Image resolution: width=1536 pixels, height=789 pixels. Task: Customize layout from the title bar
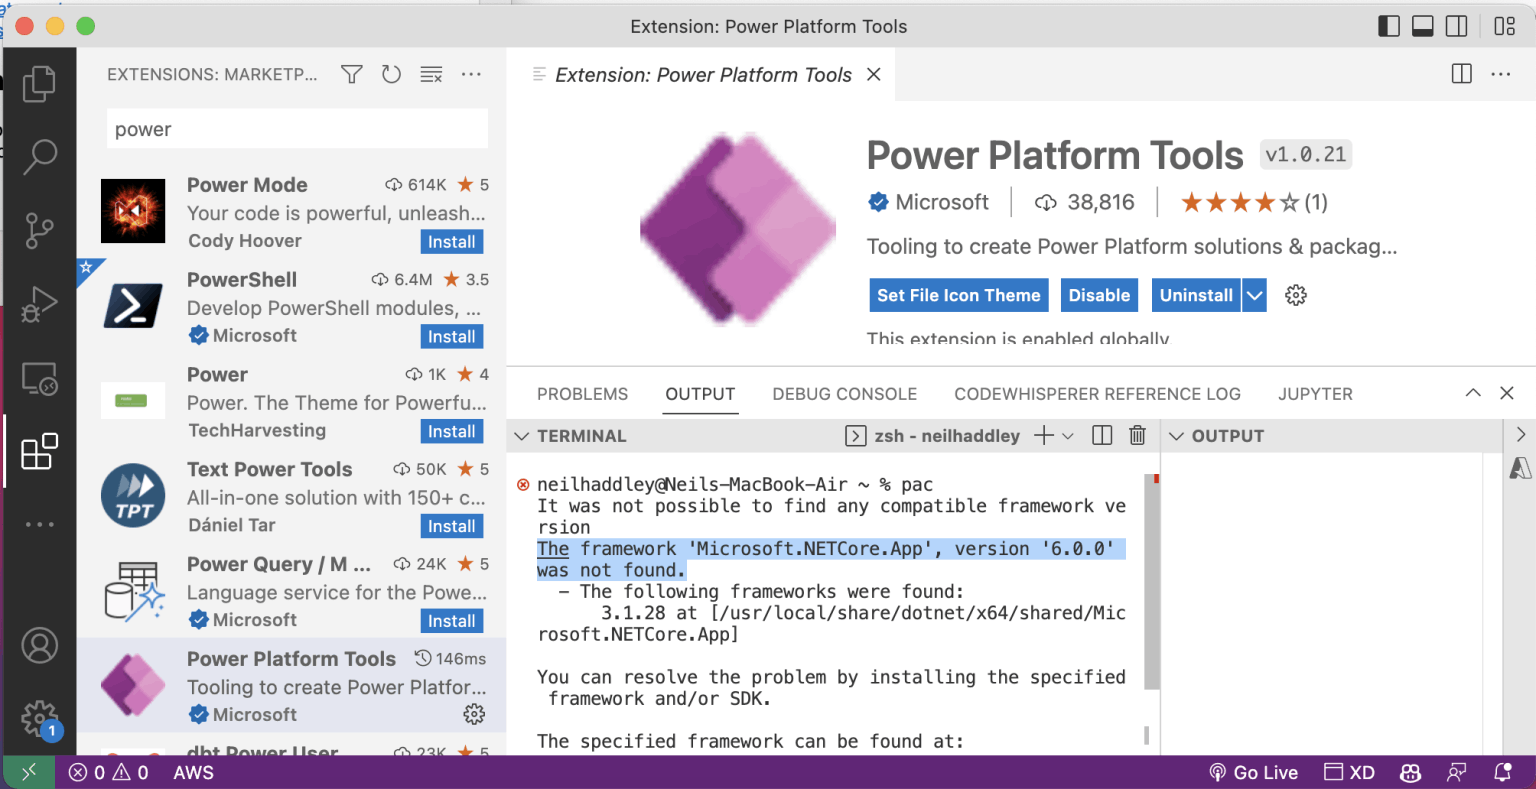click(x=1505, y=26)
